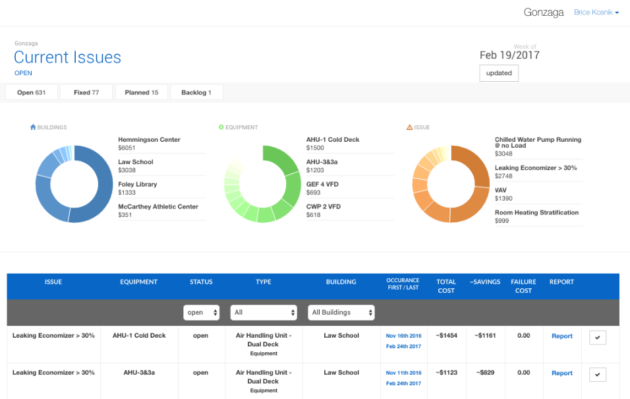The image size is (630, 399).
Task: Check the box for AHU-1 Cold Deck row
Action: [x=597, y=338]
